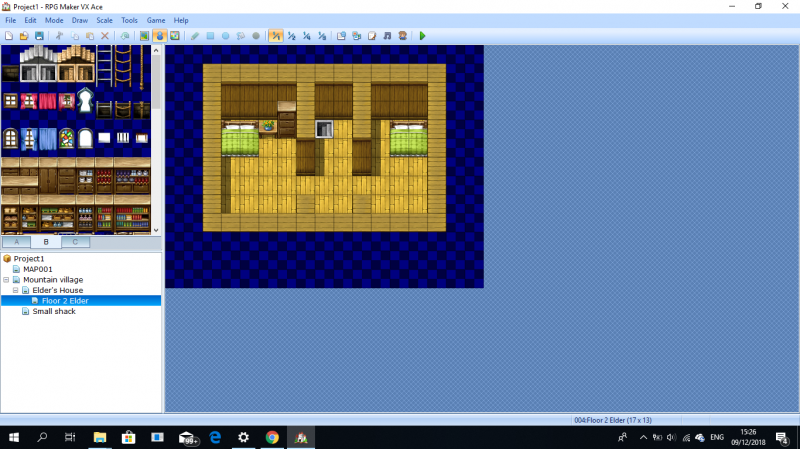The height and width of the screenshot is (449, 800).
Task: Open the Tools menu
Action: tap(129, 20)
